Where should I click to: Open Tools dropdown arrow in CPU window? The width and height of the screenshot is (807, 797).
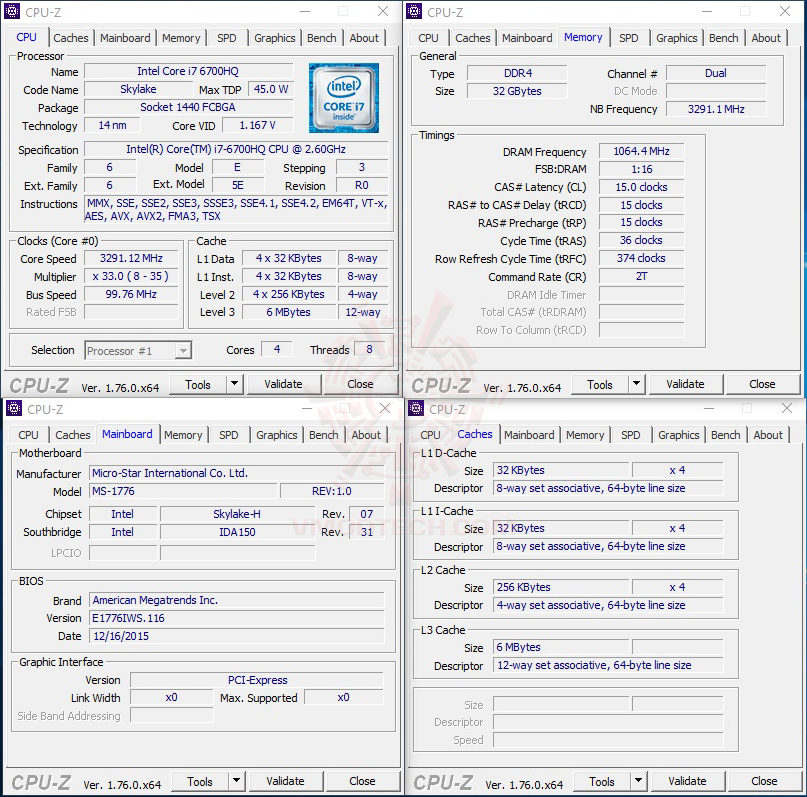(x=235, y=384)
